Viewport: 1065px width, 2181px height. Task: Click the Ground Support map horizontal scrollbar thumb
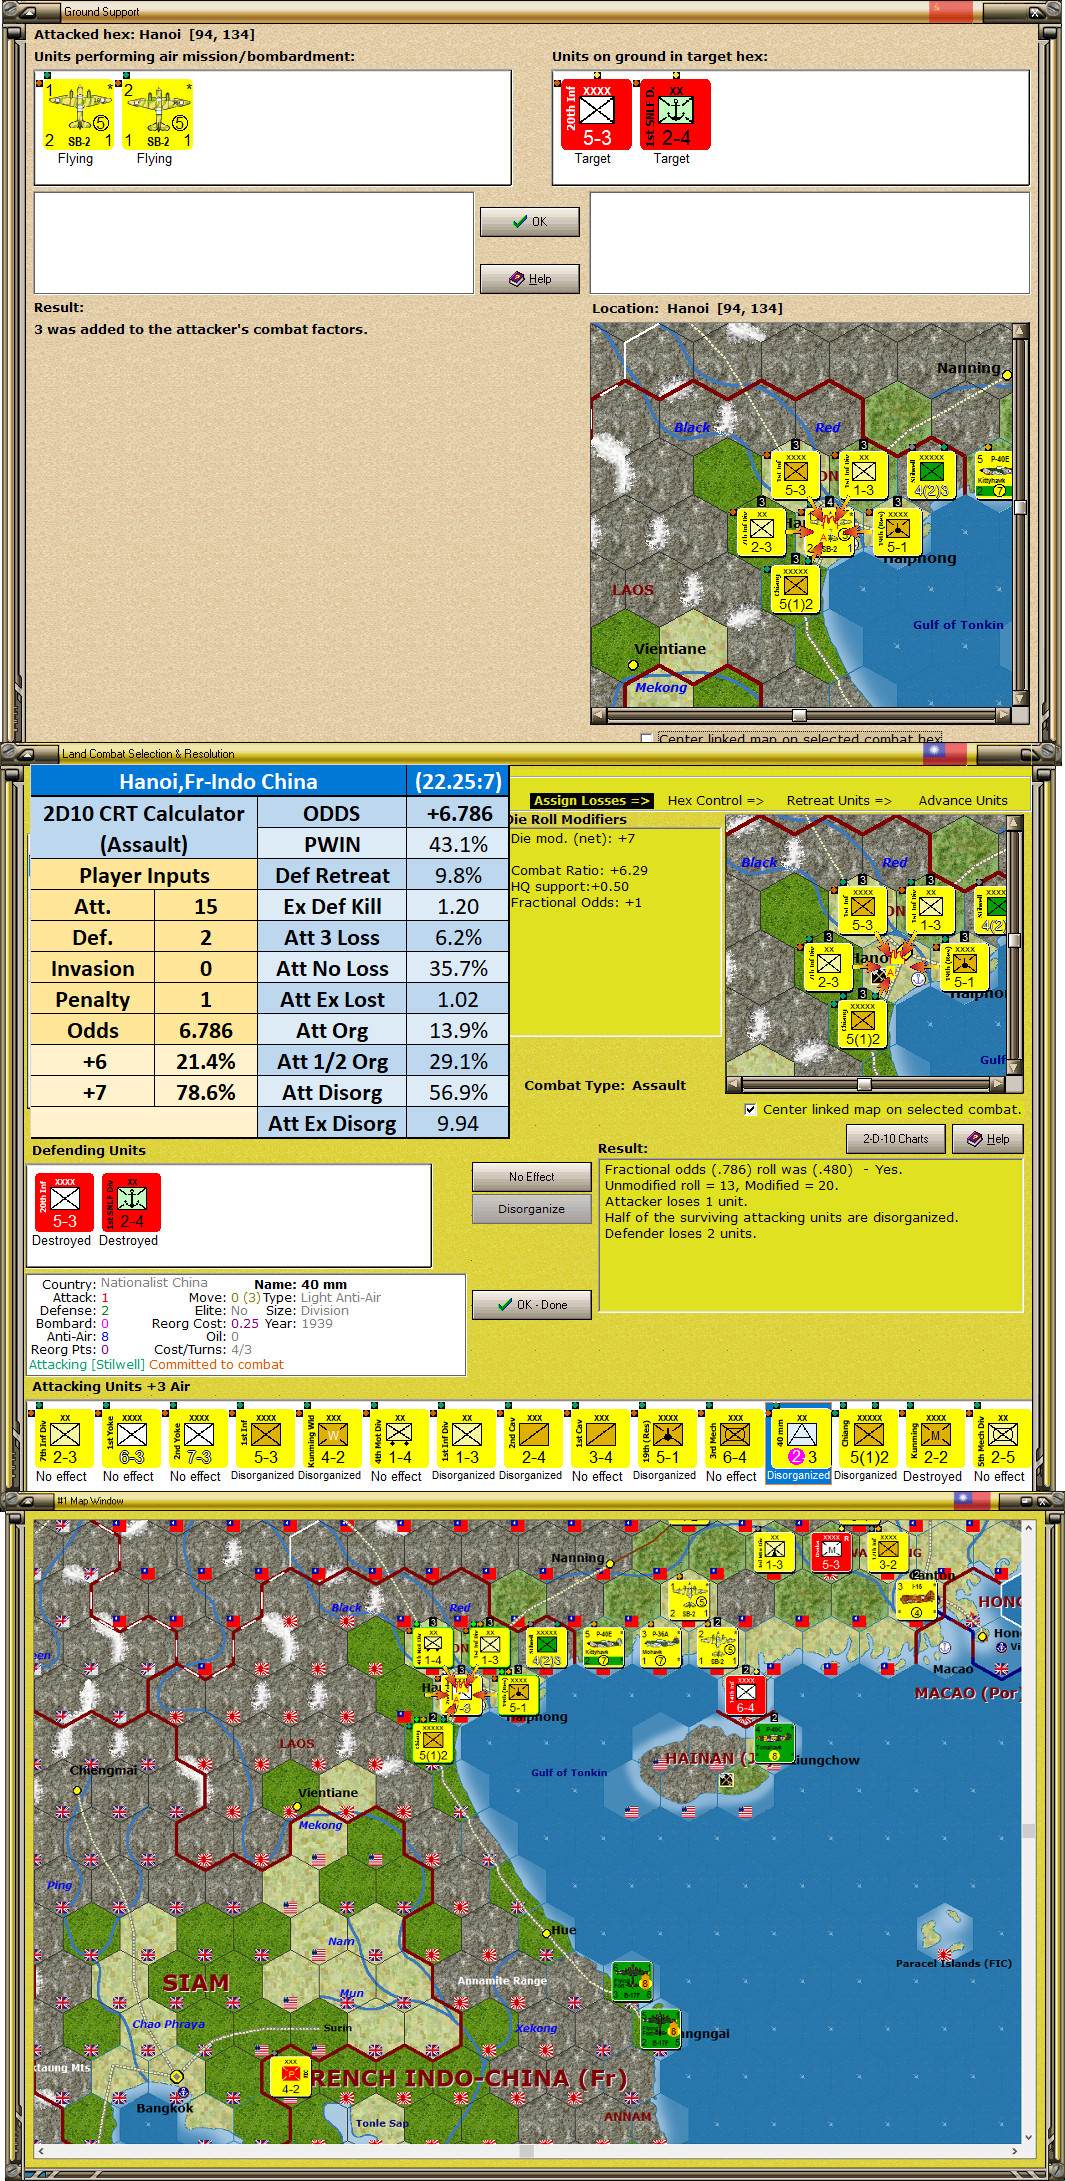tap(799, 715)
